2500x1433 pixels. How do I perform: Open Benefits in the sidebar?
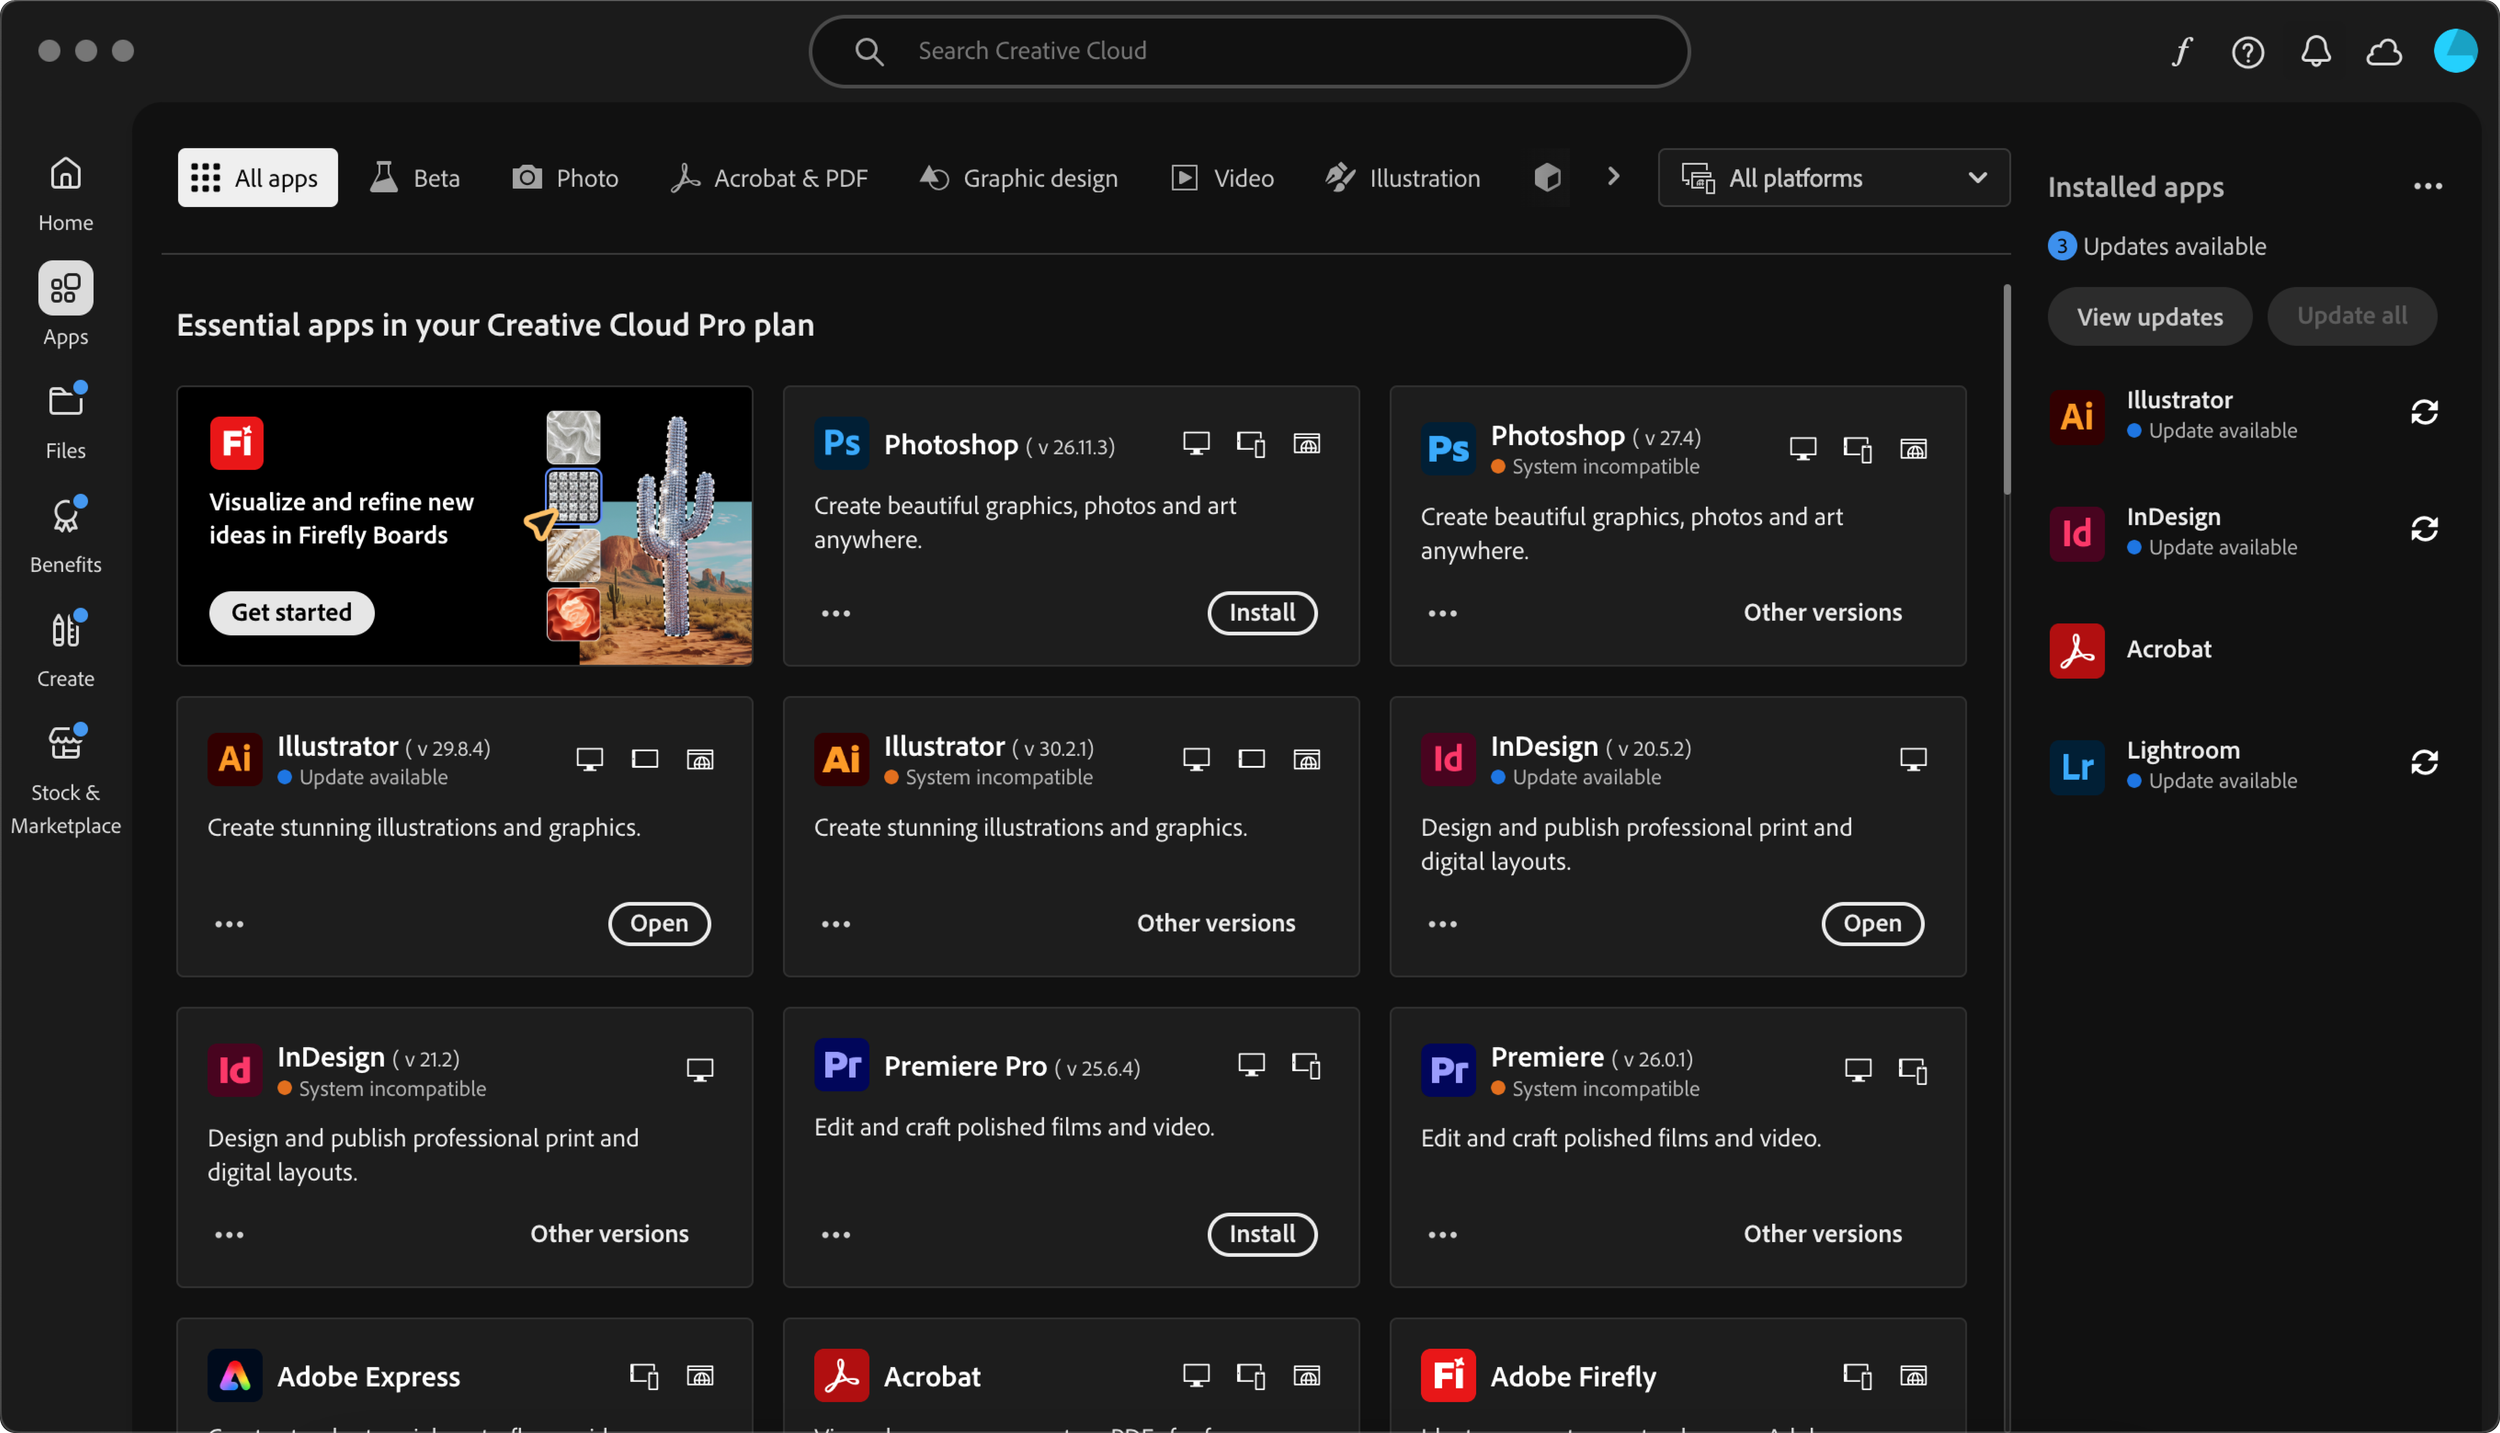point(66,535)
